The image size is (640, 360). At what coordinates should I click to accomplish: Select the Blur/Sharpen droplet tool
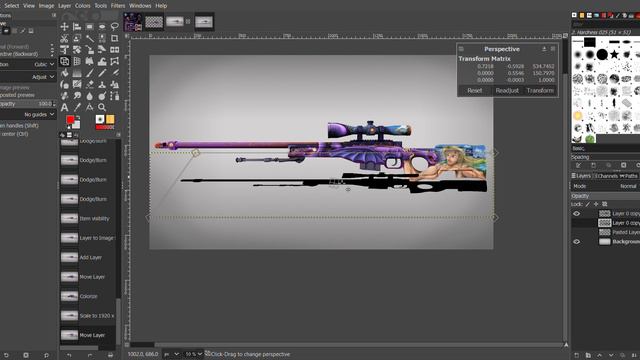tap(89, 96)
